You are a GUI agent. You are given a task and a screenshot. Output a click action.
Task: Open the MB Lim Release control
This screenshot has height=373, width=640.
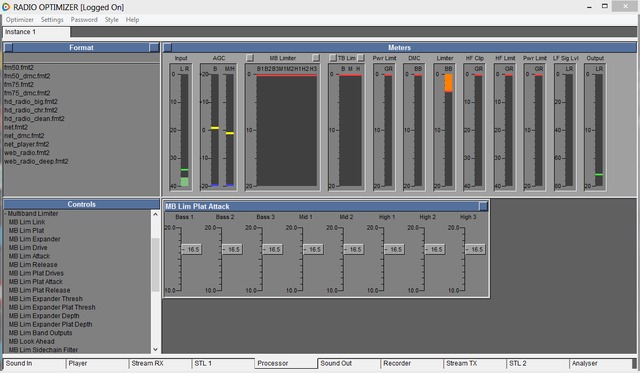coord(33,264)
